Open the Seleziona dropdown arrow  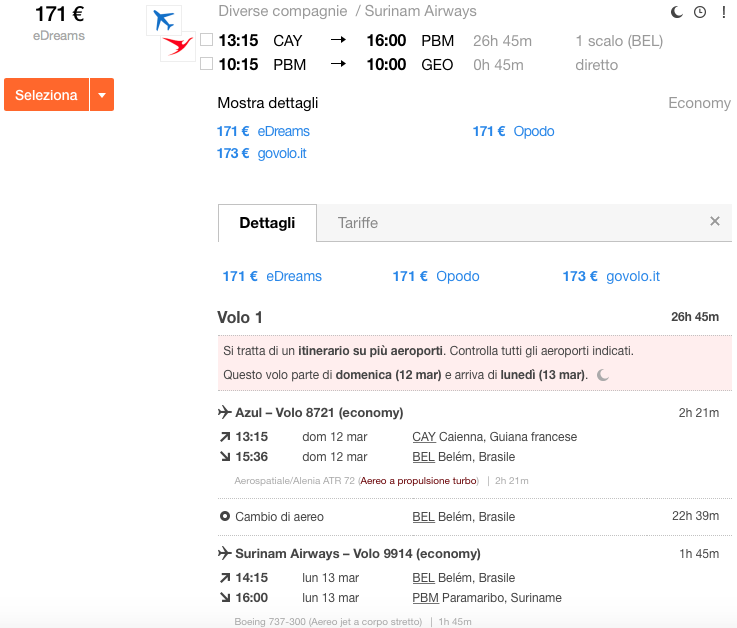pos(102,94)
